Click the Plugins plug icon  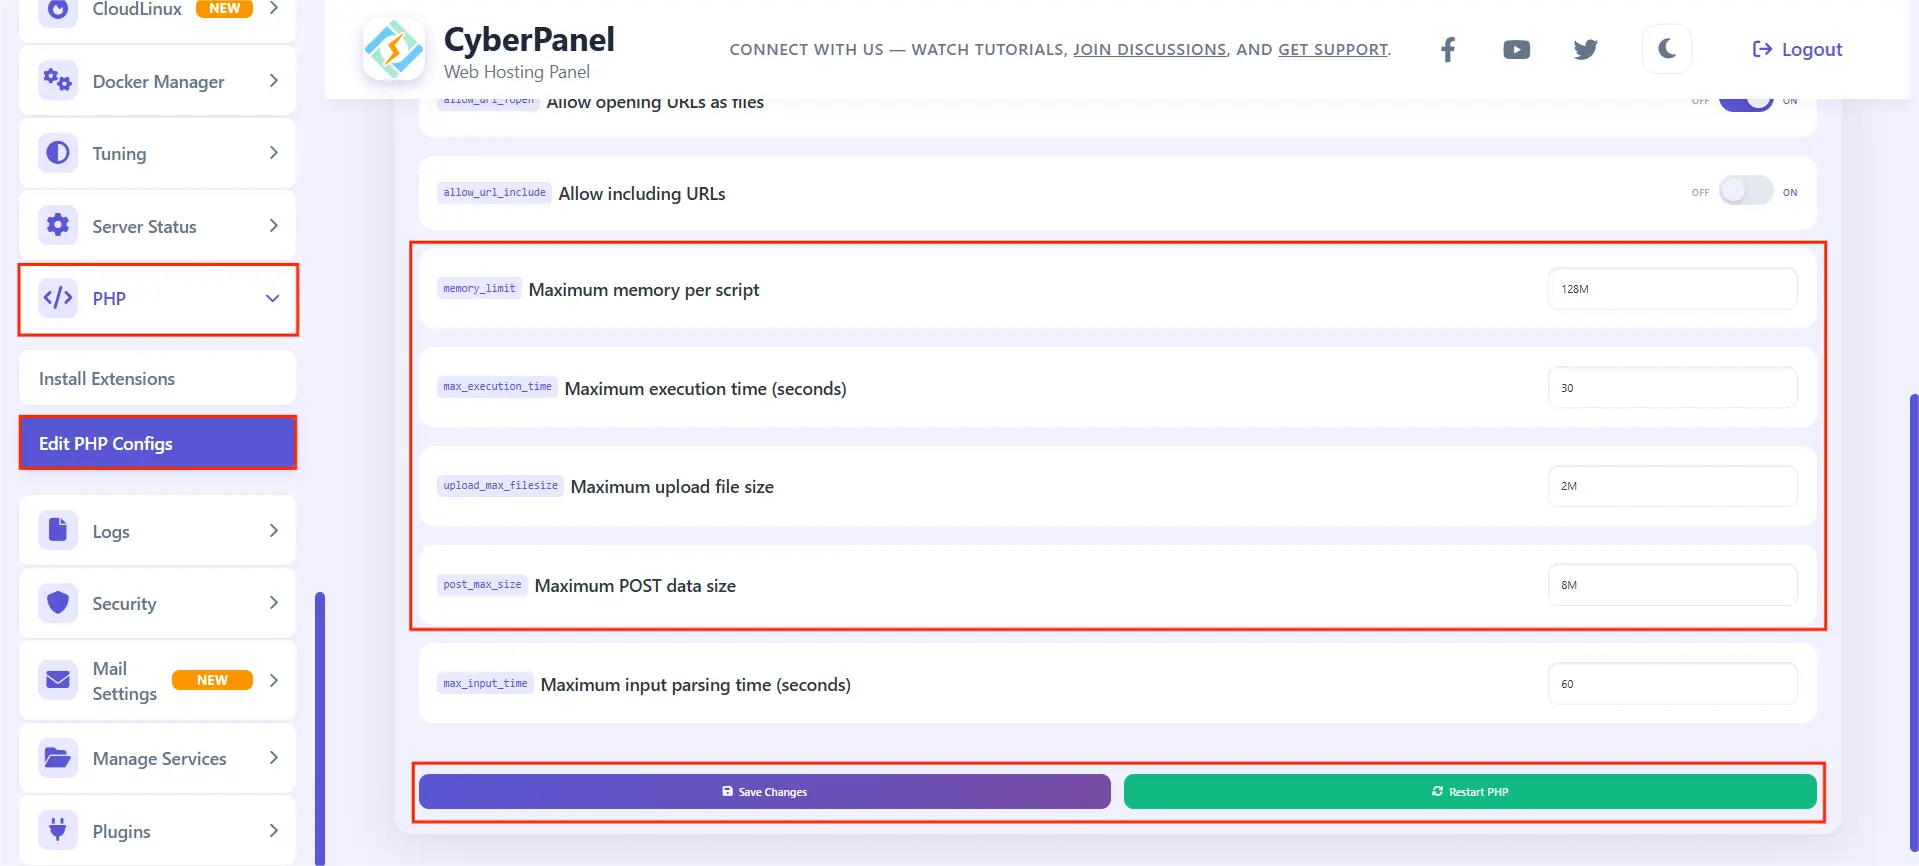(x=58, y=830)
